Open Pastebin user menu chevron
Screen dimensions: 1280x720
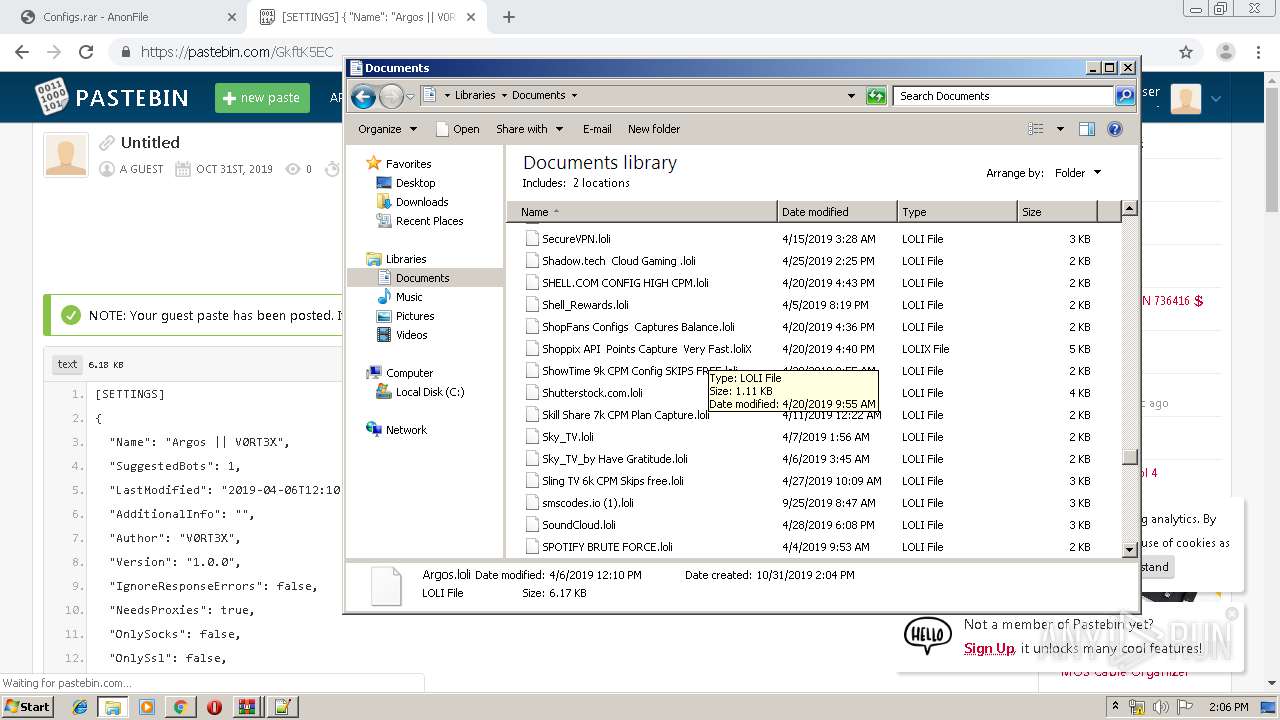pos(1216,98)
